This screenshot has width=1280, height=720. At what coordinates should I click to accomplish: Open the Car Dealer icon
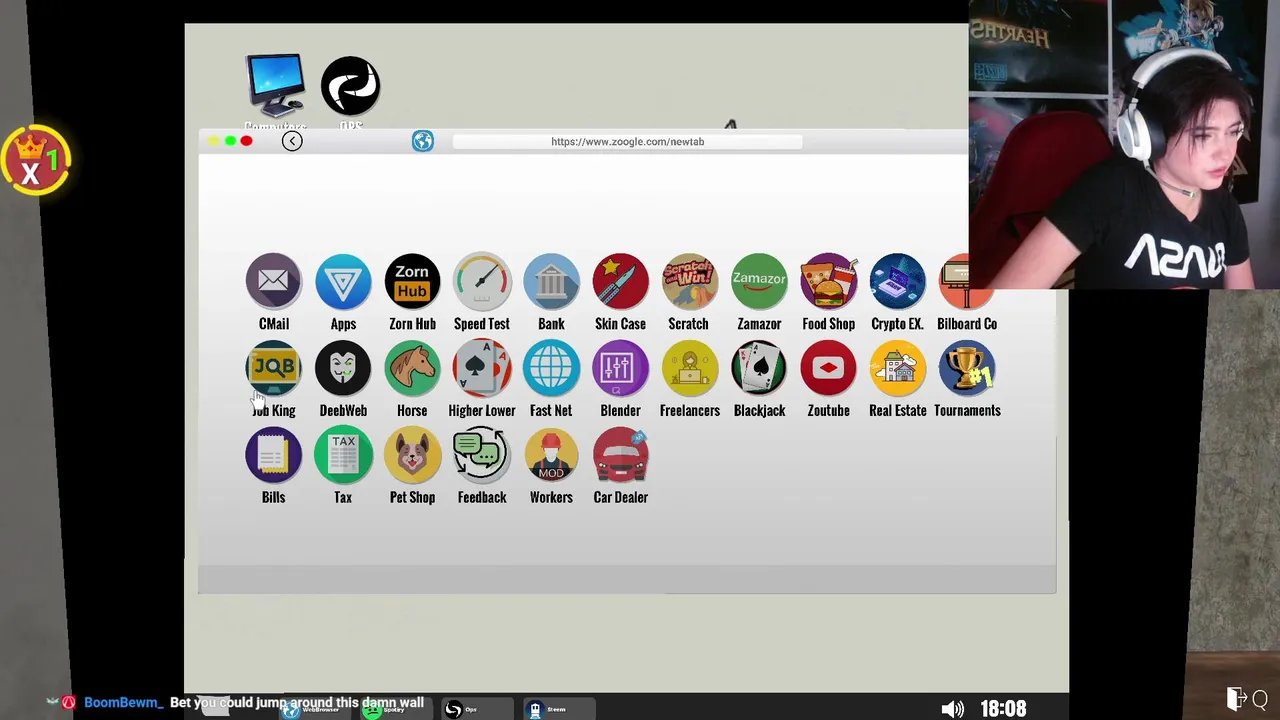(620, 455)
